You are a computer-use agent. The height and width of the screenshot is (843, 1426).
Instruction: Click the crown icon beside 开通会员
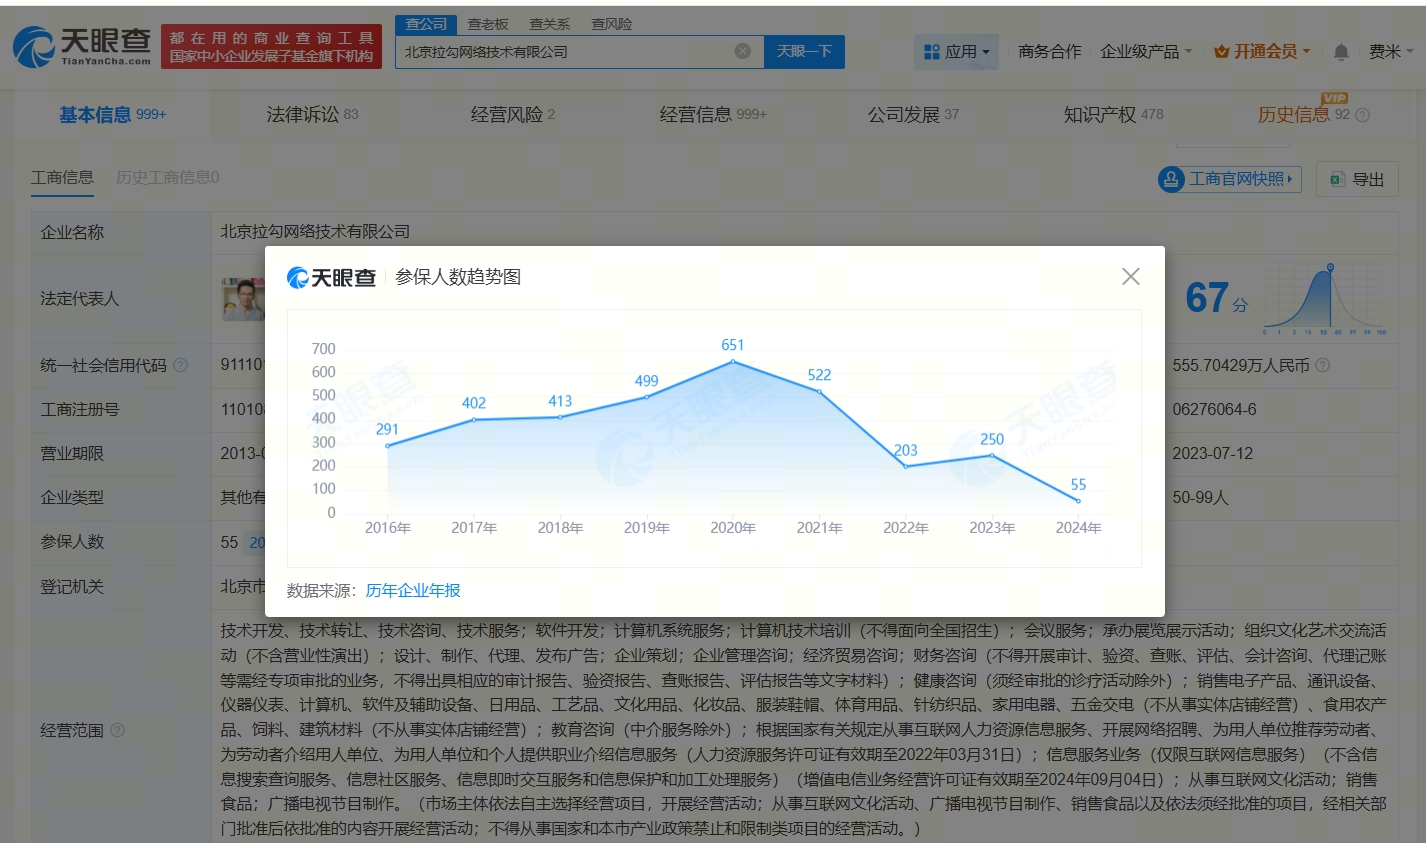click(x=1221, y=52)
